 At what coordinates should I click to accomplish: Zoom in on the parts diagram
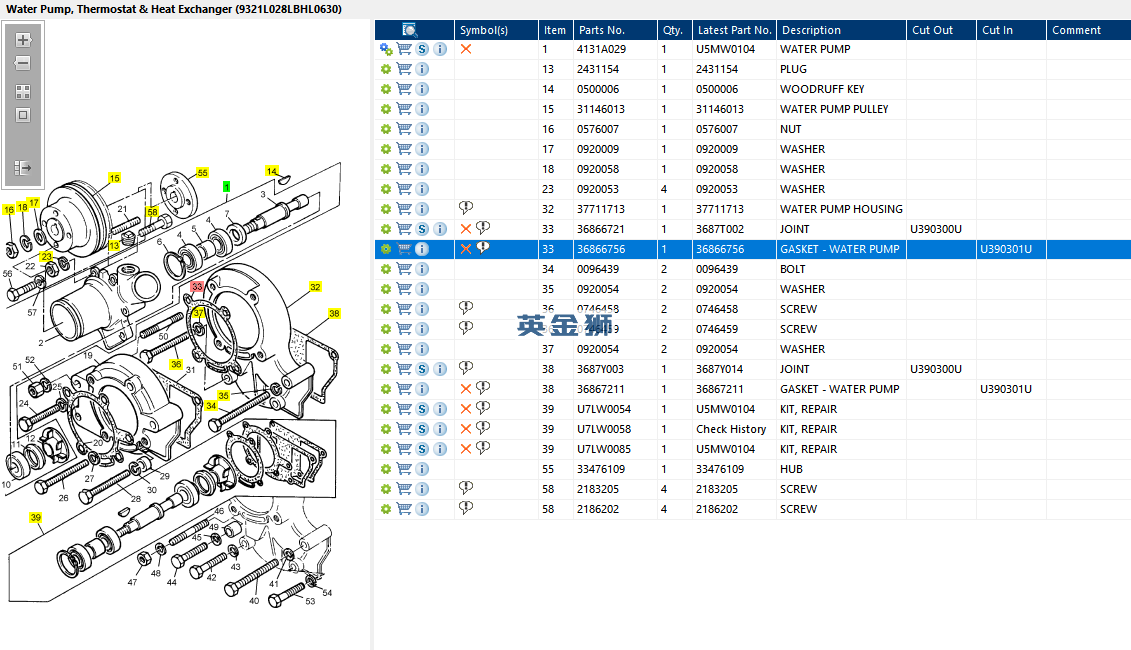point(23,41)
